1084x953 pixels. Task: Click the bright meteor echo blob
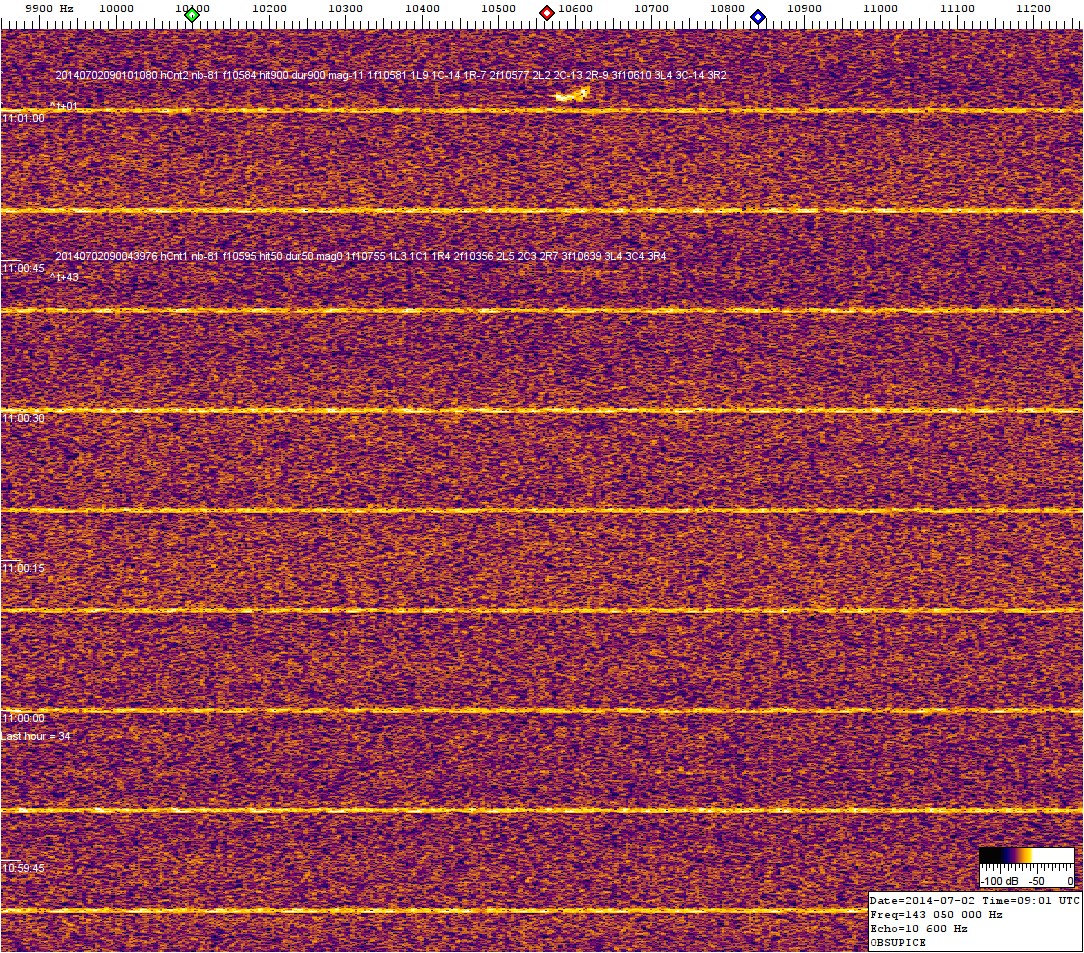pyautogui.click(x=573, y=96)
